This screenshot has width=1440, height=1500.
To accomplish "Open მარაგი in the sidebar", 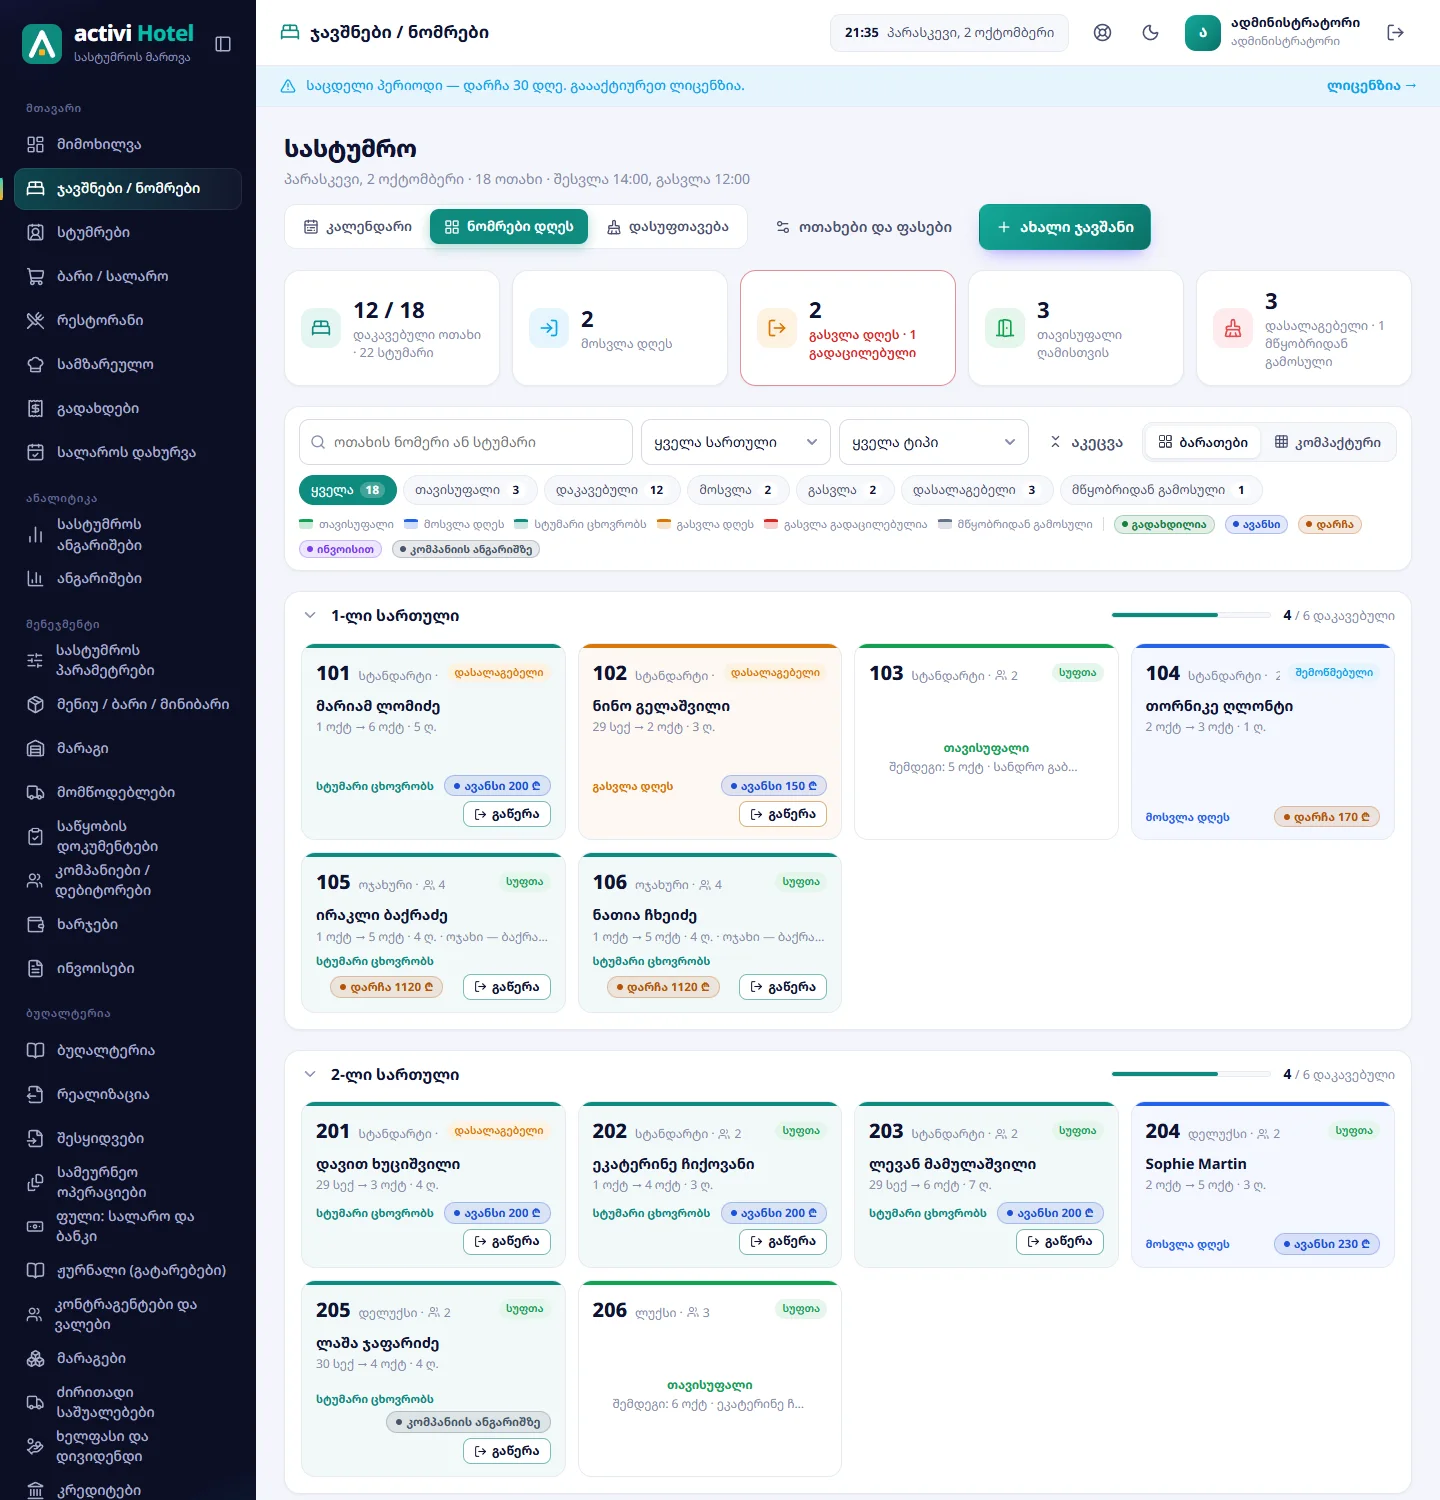I will point(128,748).
